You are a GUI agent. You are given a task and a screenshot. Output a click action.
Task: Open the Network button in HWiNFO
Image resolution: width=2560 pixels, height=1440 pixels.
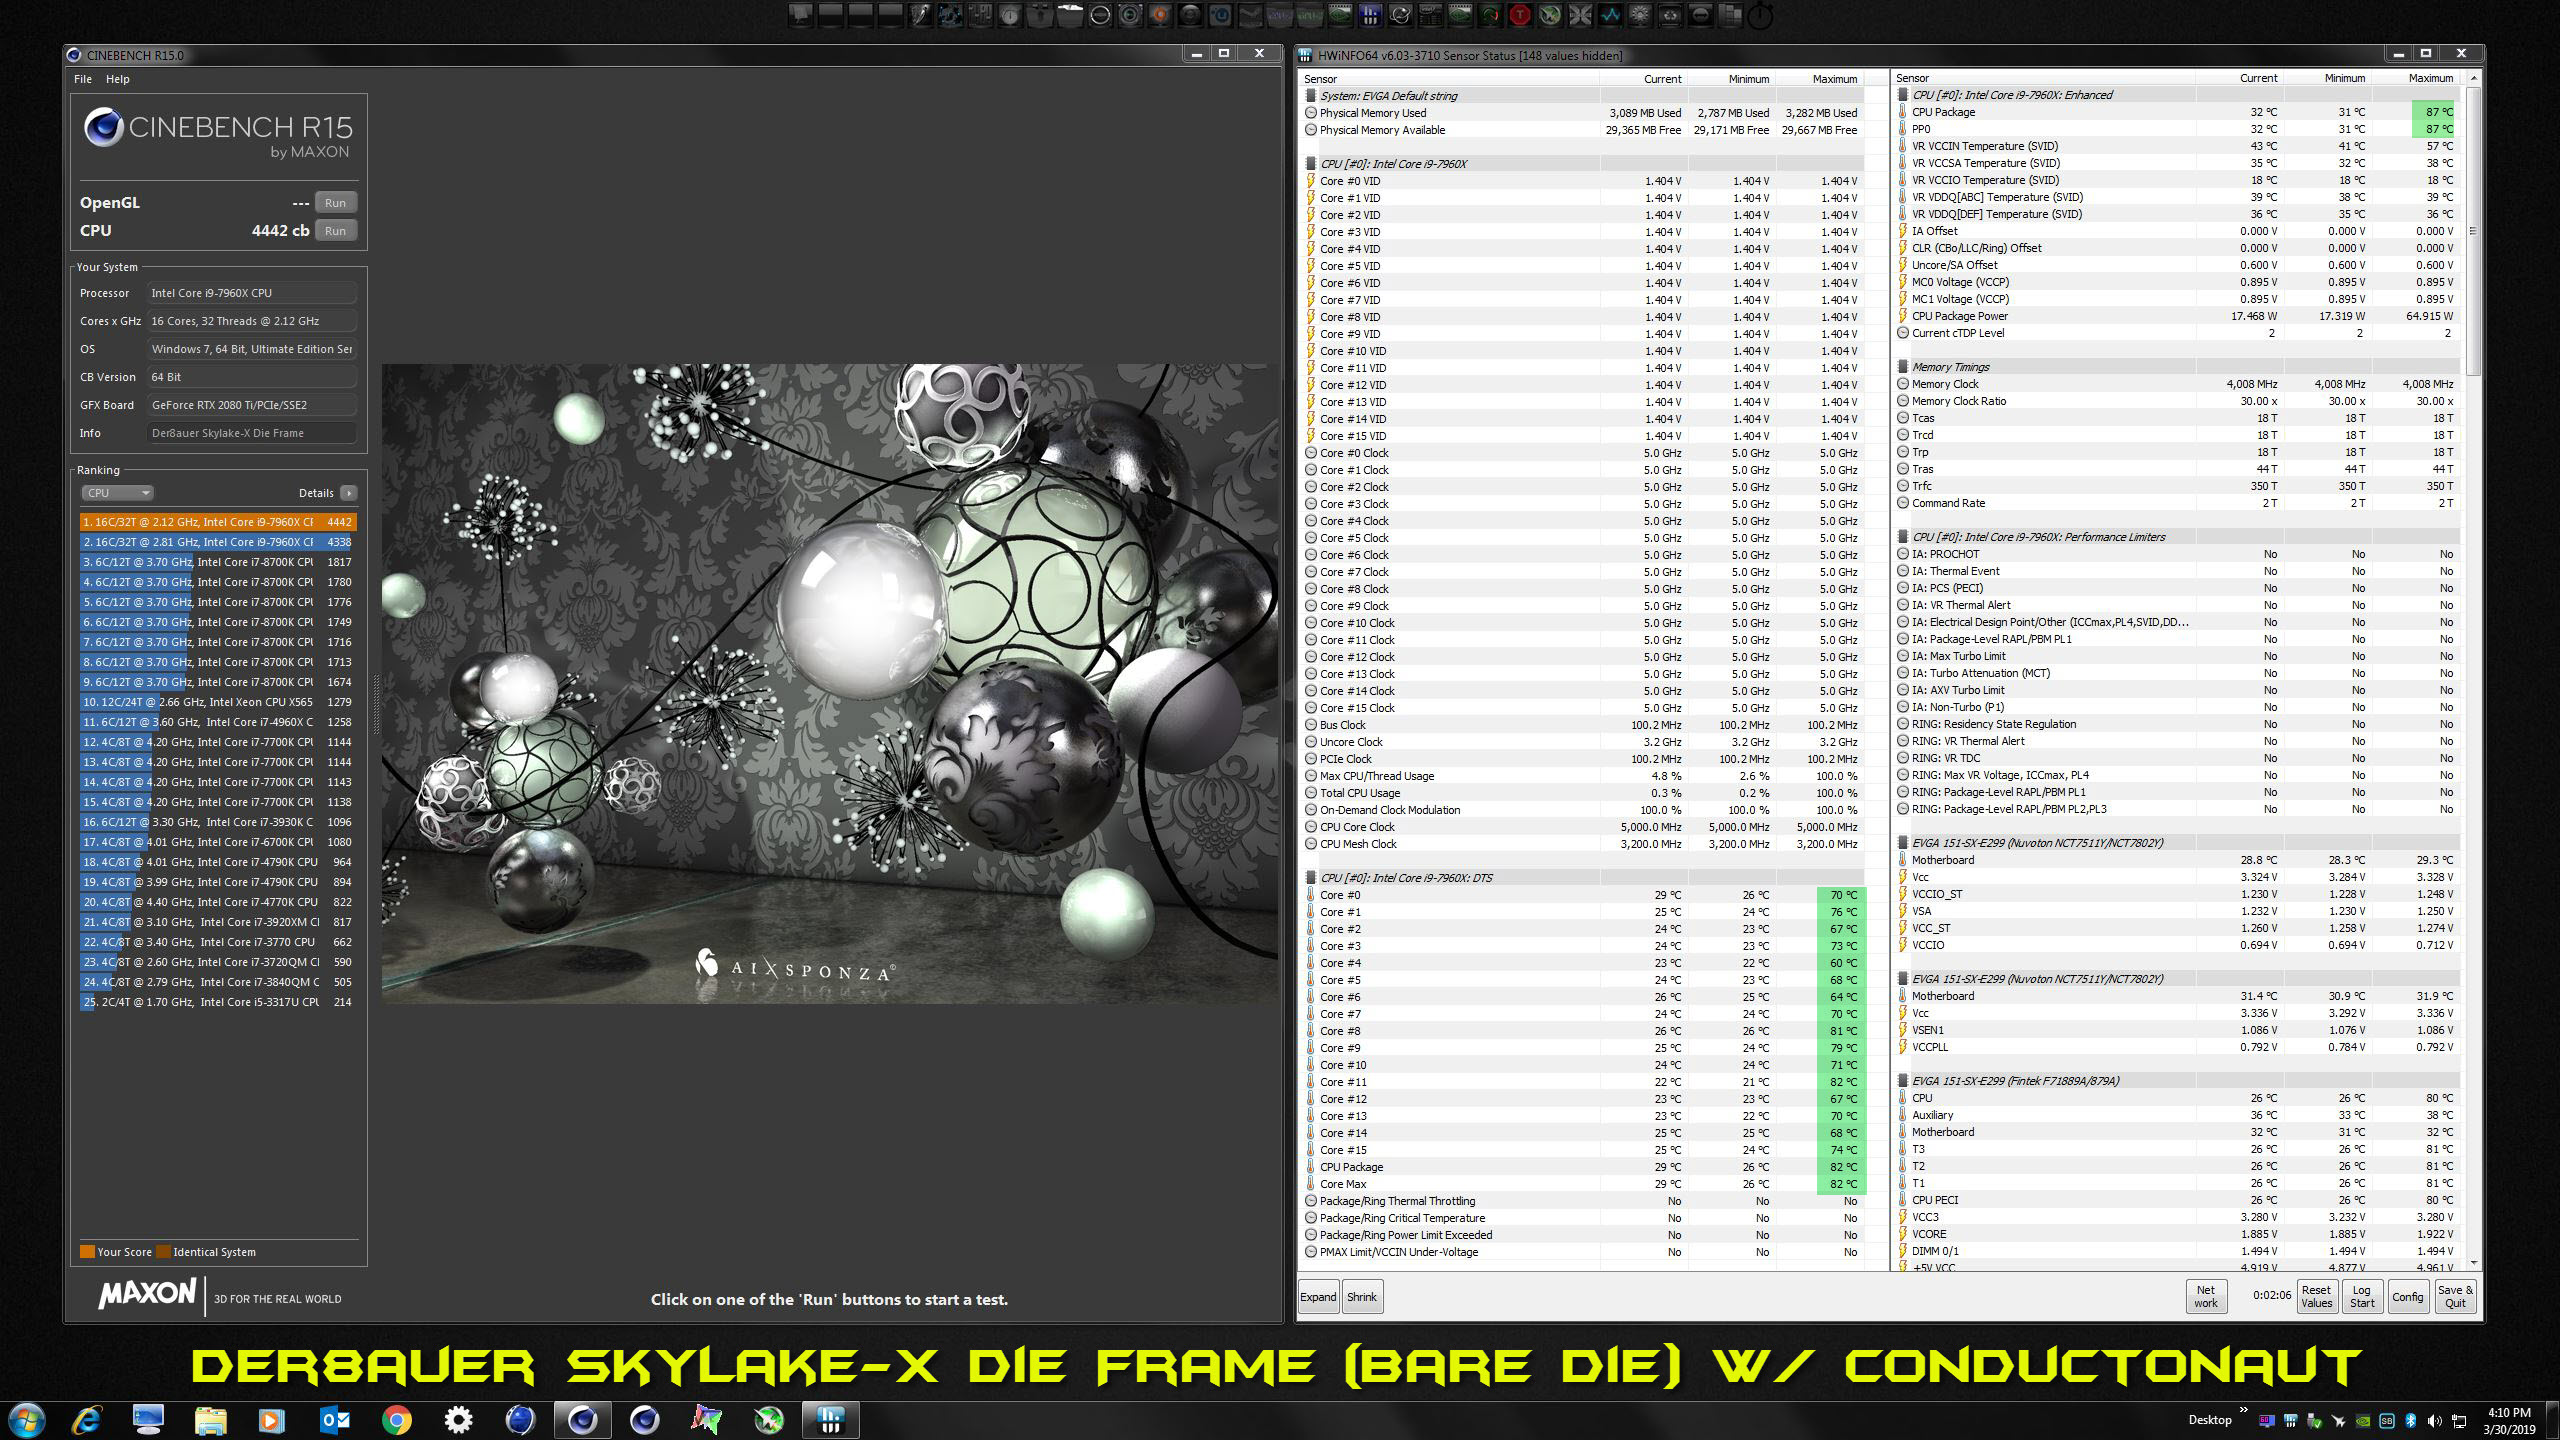2206,1297
